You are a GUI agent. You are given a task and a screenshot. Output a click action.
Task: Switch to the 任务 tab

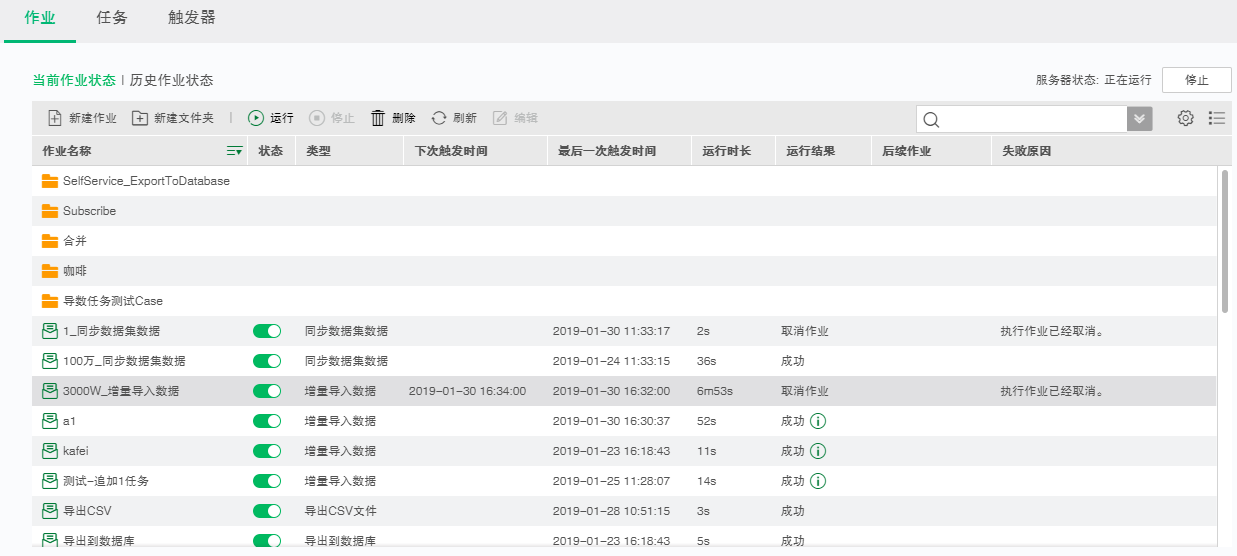click(x=112, y=18)
